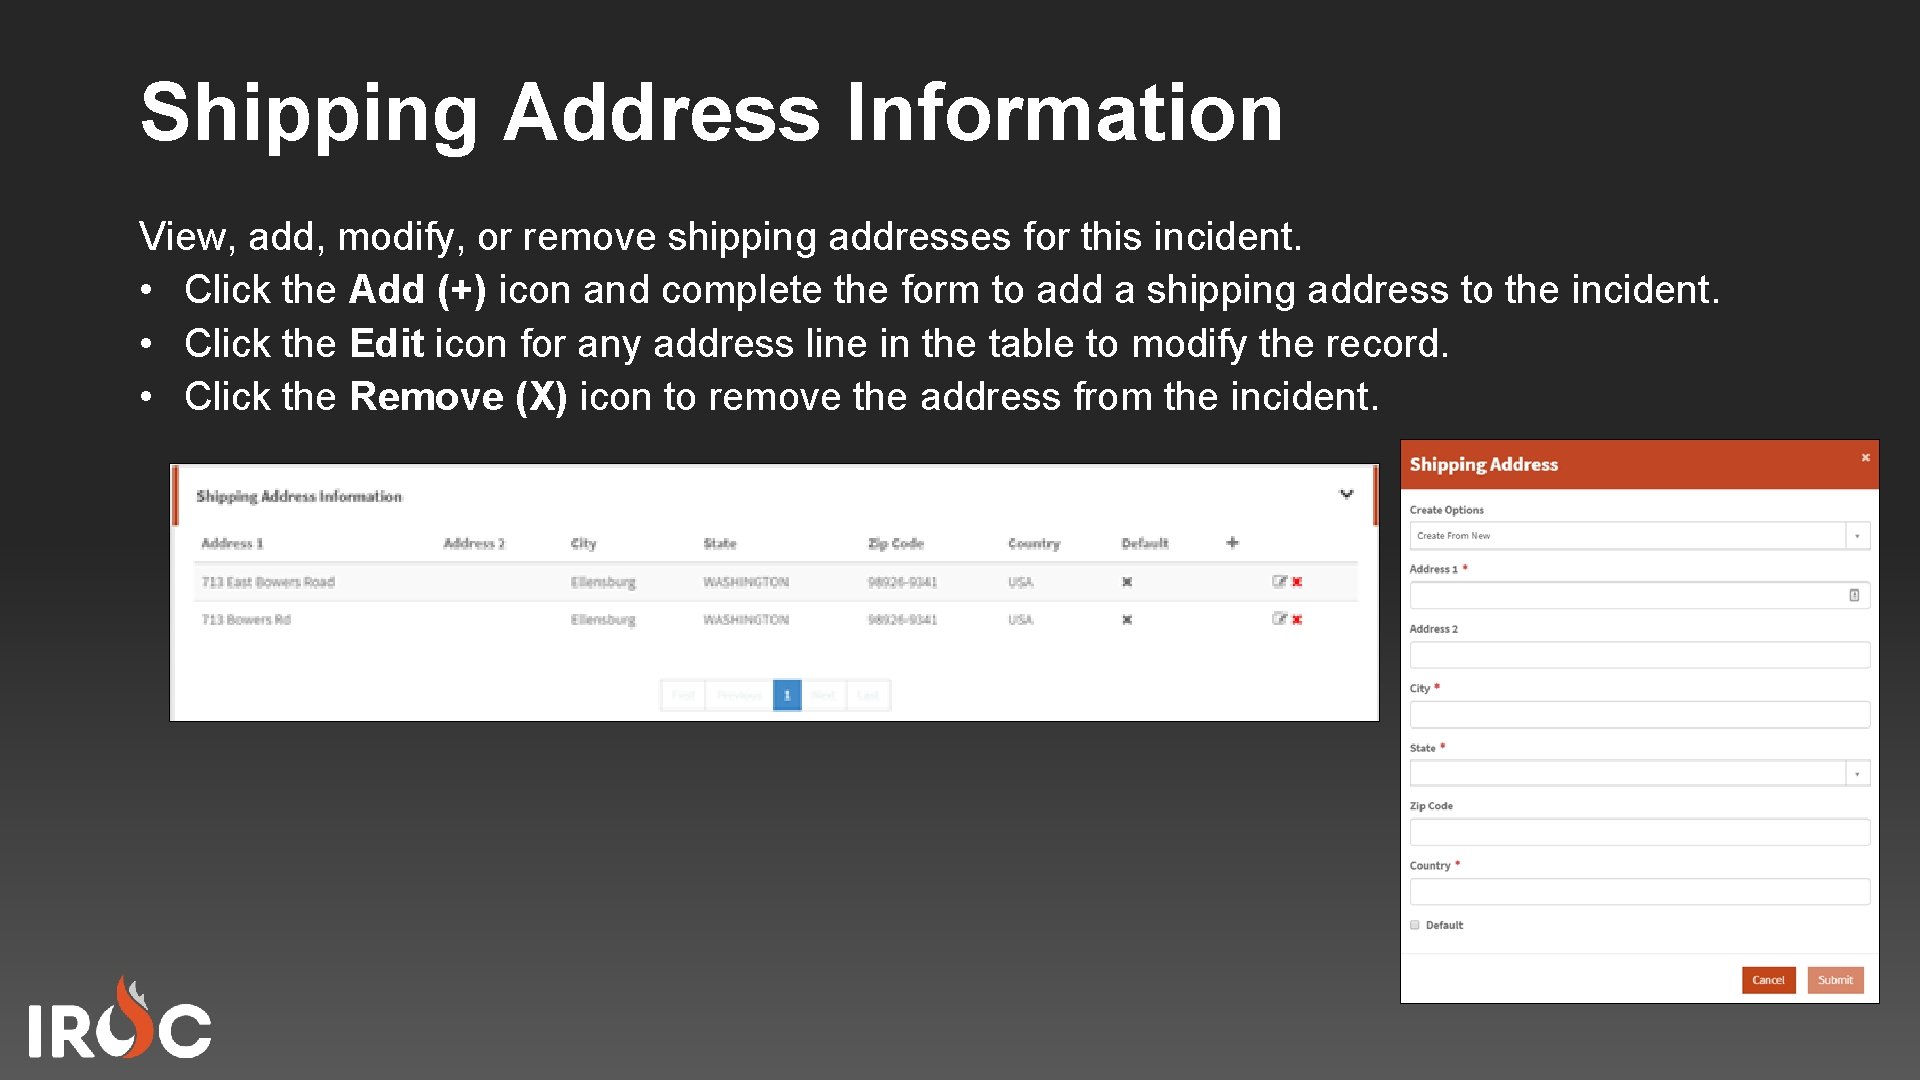This screenshot has height=1080, width=1920.
Task: Click the Add (+) icon to add shipping address
Action: click(x=1232, y=542)
